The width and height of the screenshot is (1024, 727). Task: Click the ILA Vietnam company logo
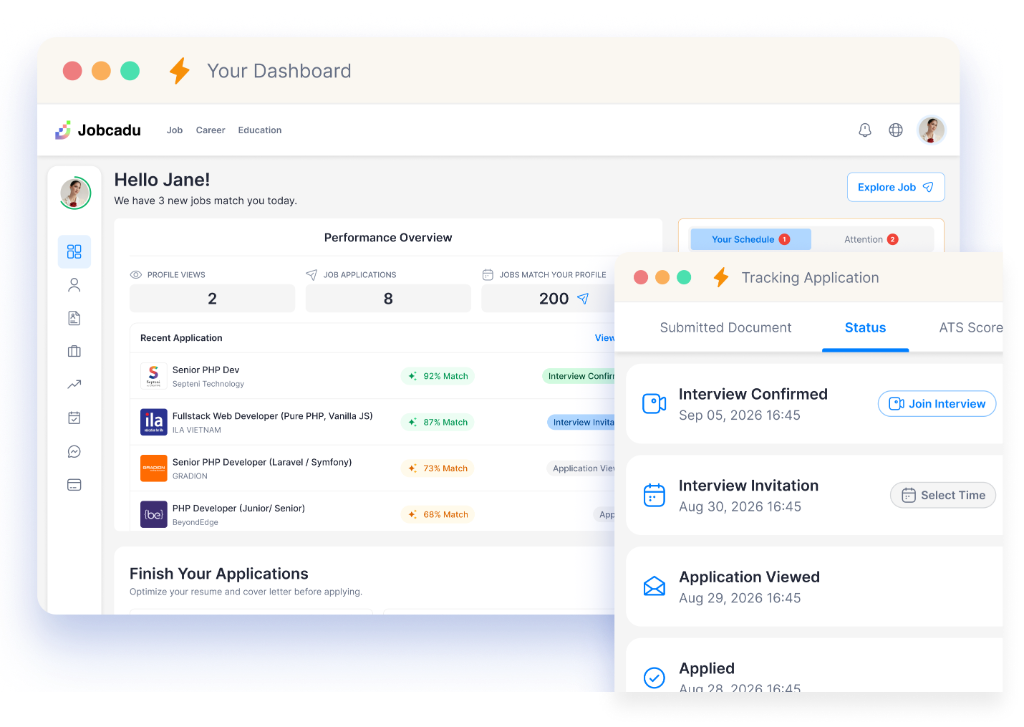point(153,422)
